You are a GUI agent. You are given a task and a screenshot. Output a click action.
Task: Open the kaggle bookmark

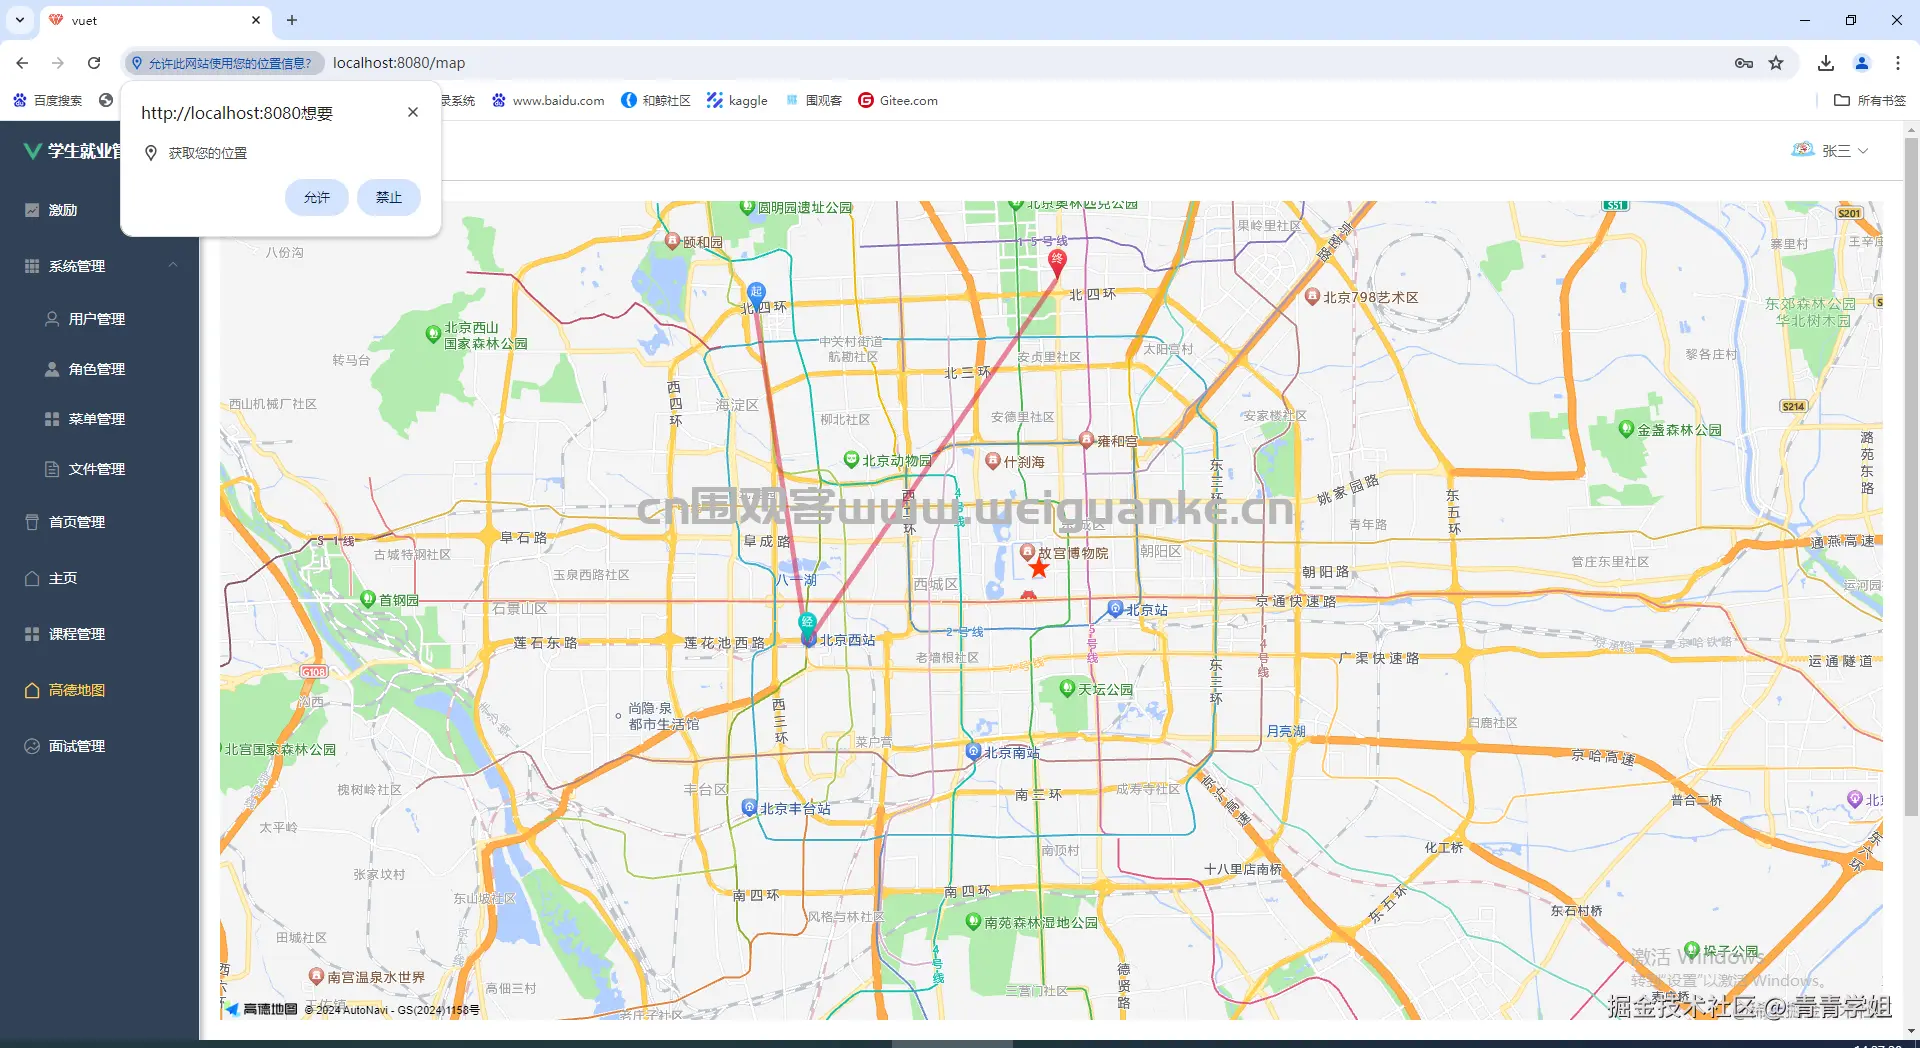point(737,100)
